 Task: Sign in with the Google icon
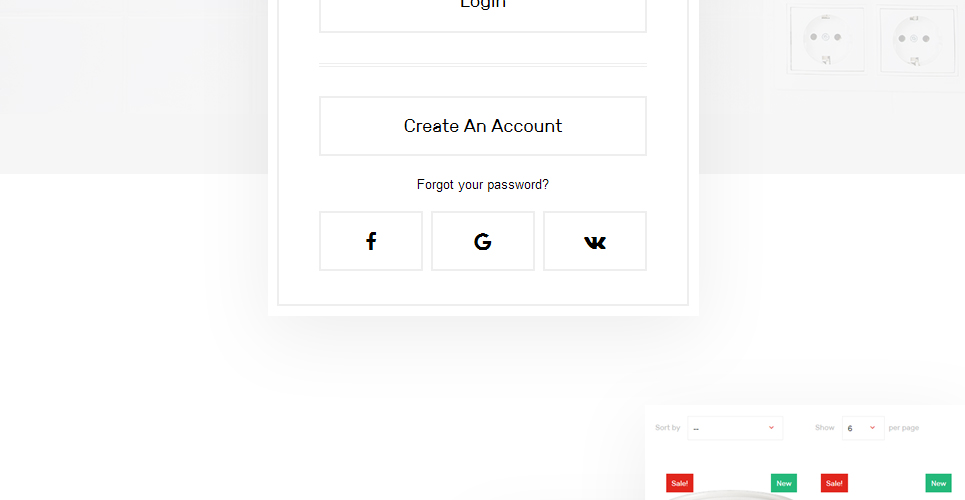click(x=482, y=241)
